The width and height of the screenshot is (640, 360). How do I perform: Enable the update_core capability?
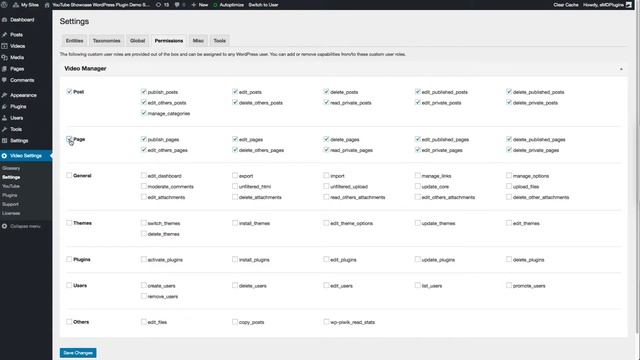pos(418,186)
